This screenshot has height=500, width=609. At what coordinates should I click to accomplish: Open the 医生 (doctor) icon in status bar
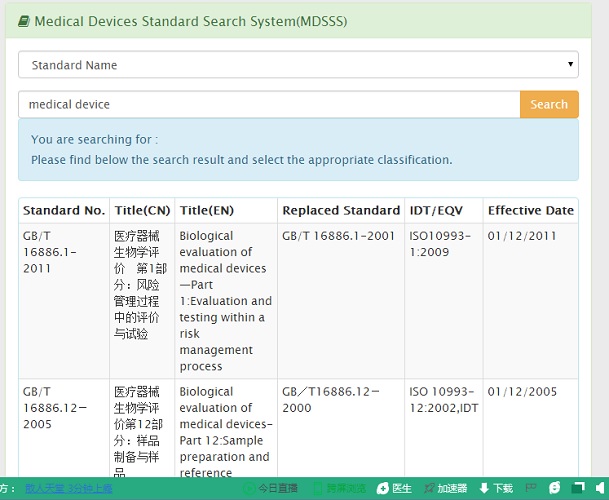382,488
